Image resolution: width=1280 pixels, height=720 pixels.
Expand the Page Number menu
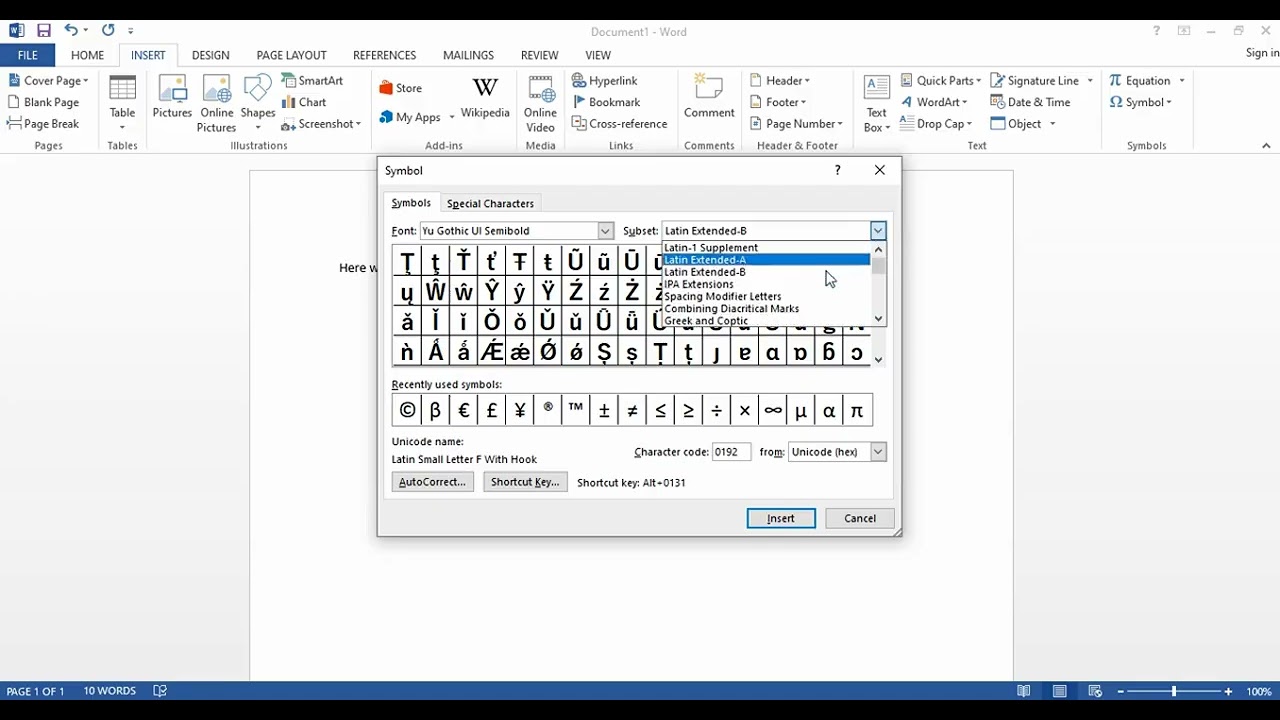pos(795,124)
